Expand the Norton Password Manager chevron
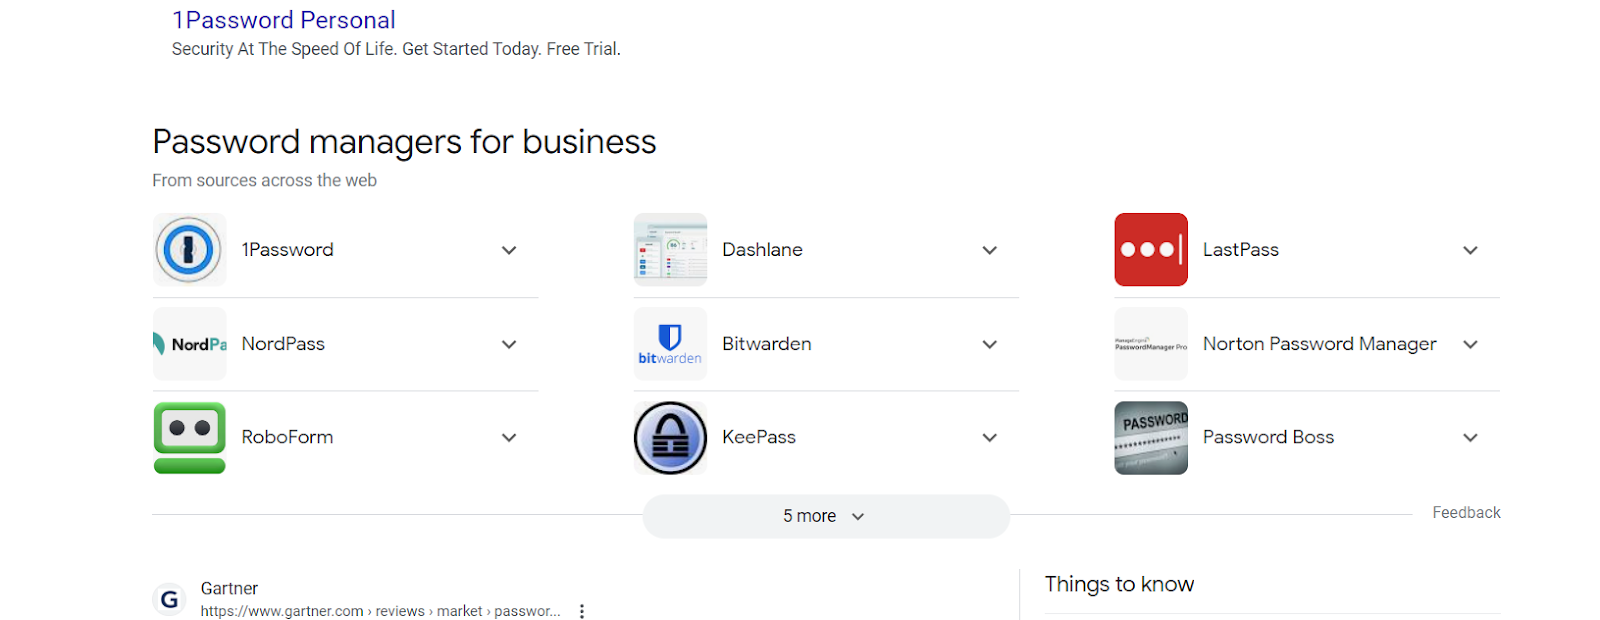Image resolution: width=1600 pixels, height=620 pixels. pyautogui.click(x=1470, y=344)
